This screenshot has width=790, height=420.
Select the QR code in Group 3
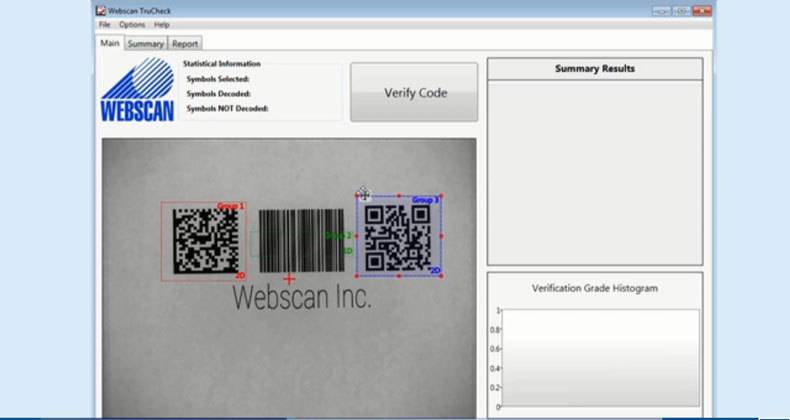397,237
